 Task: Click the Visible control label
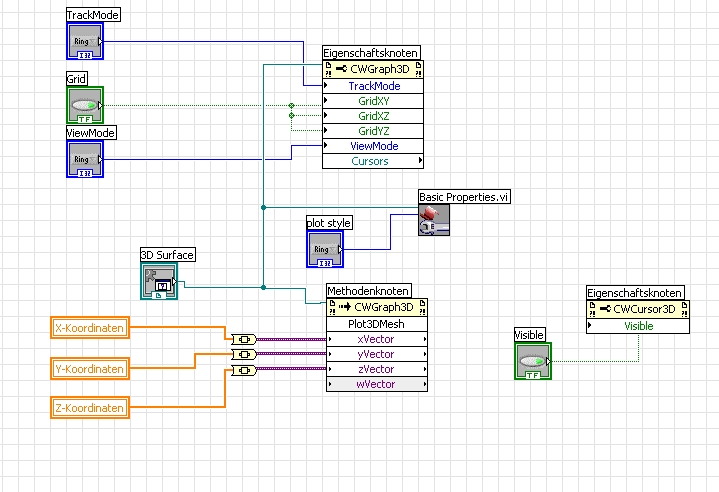point(530,335)
